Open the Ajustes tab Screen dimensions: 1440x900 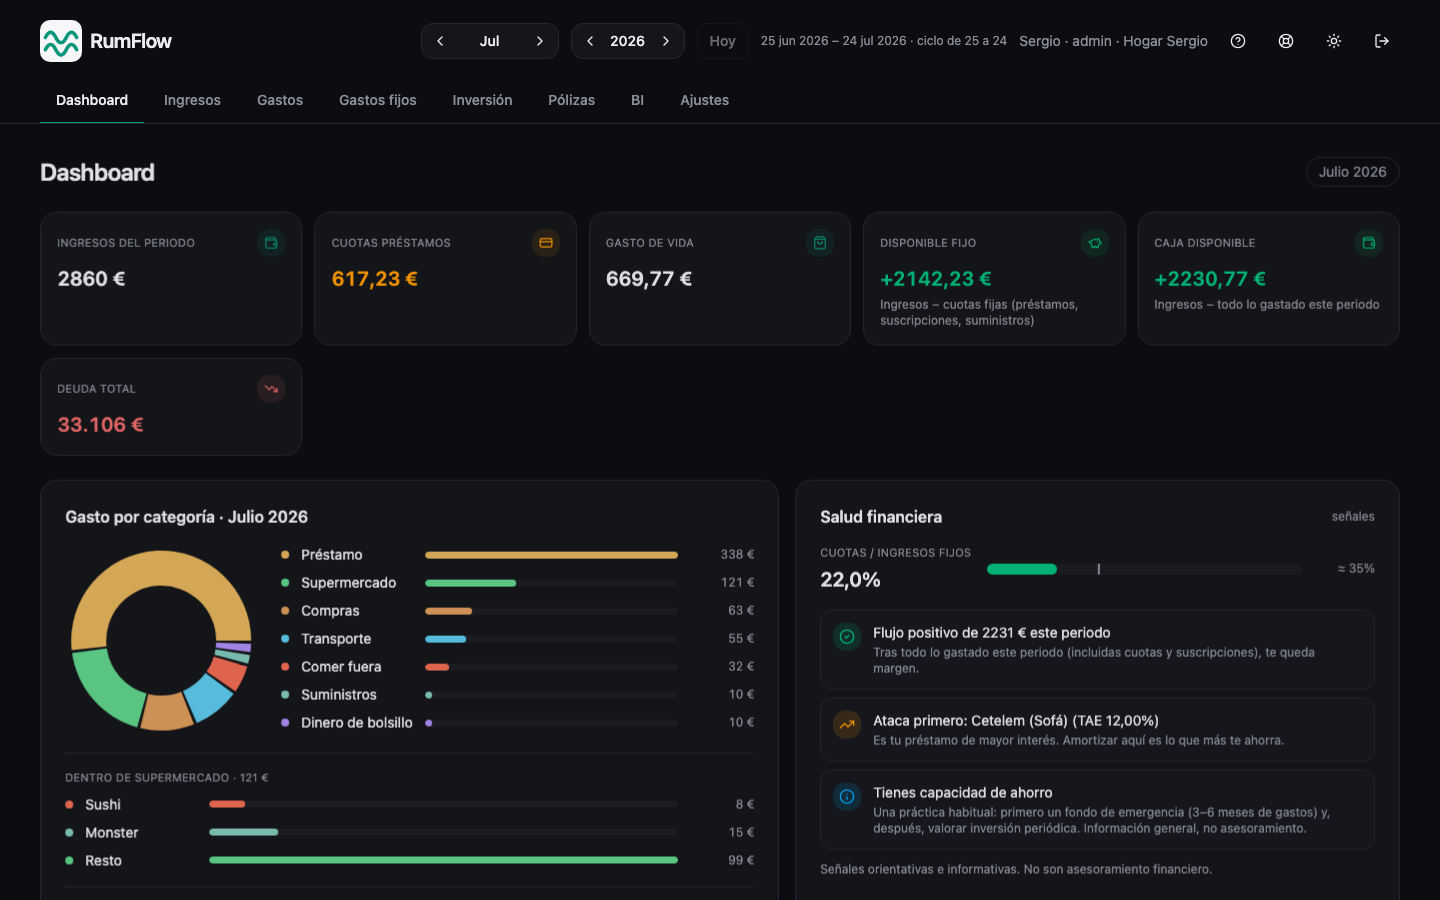tap(705, 100)
